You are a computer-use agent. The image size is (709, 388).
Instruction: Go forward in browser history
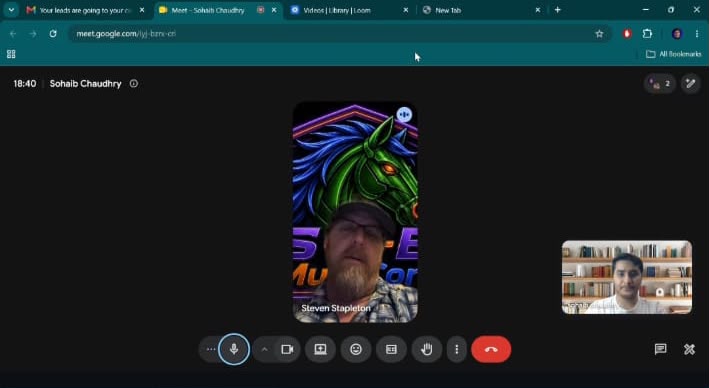click(x=33, y=33)
